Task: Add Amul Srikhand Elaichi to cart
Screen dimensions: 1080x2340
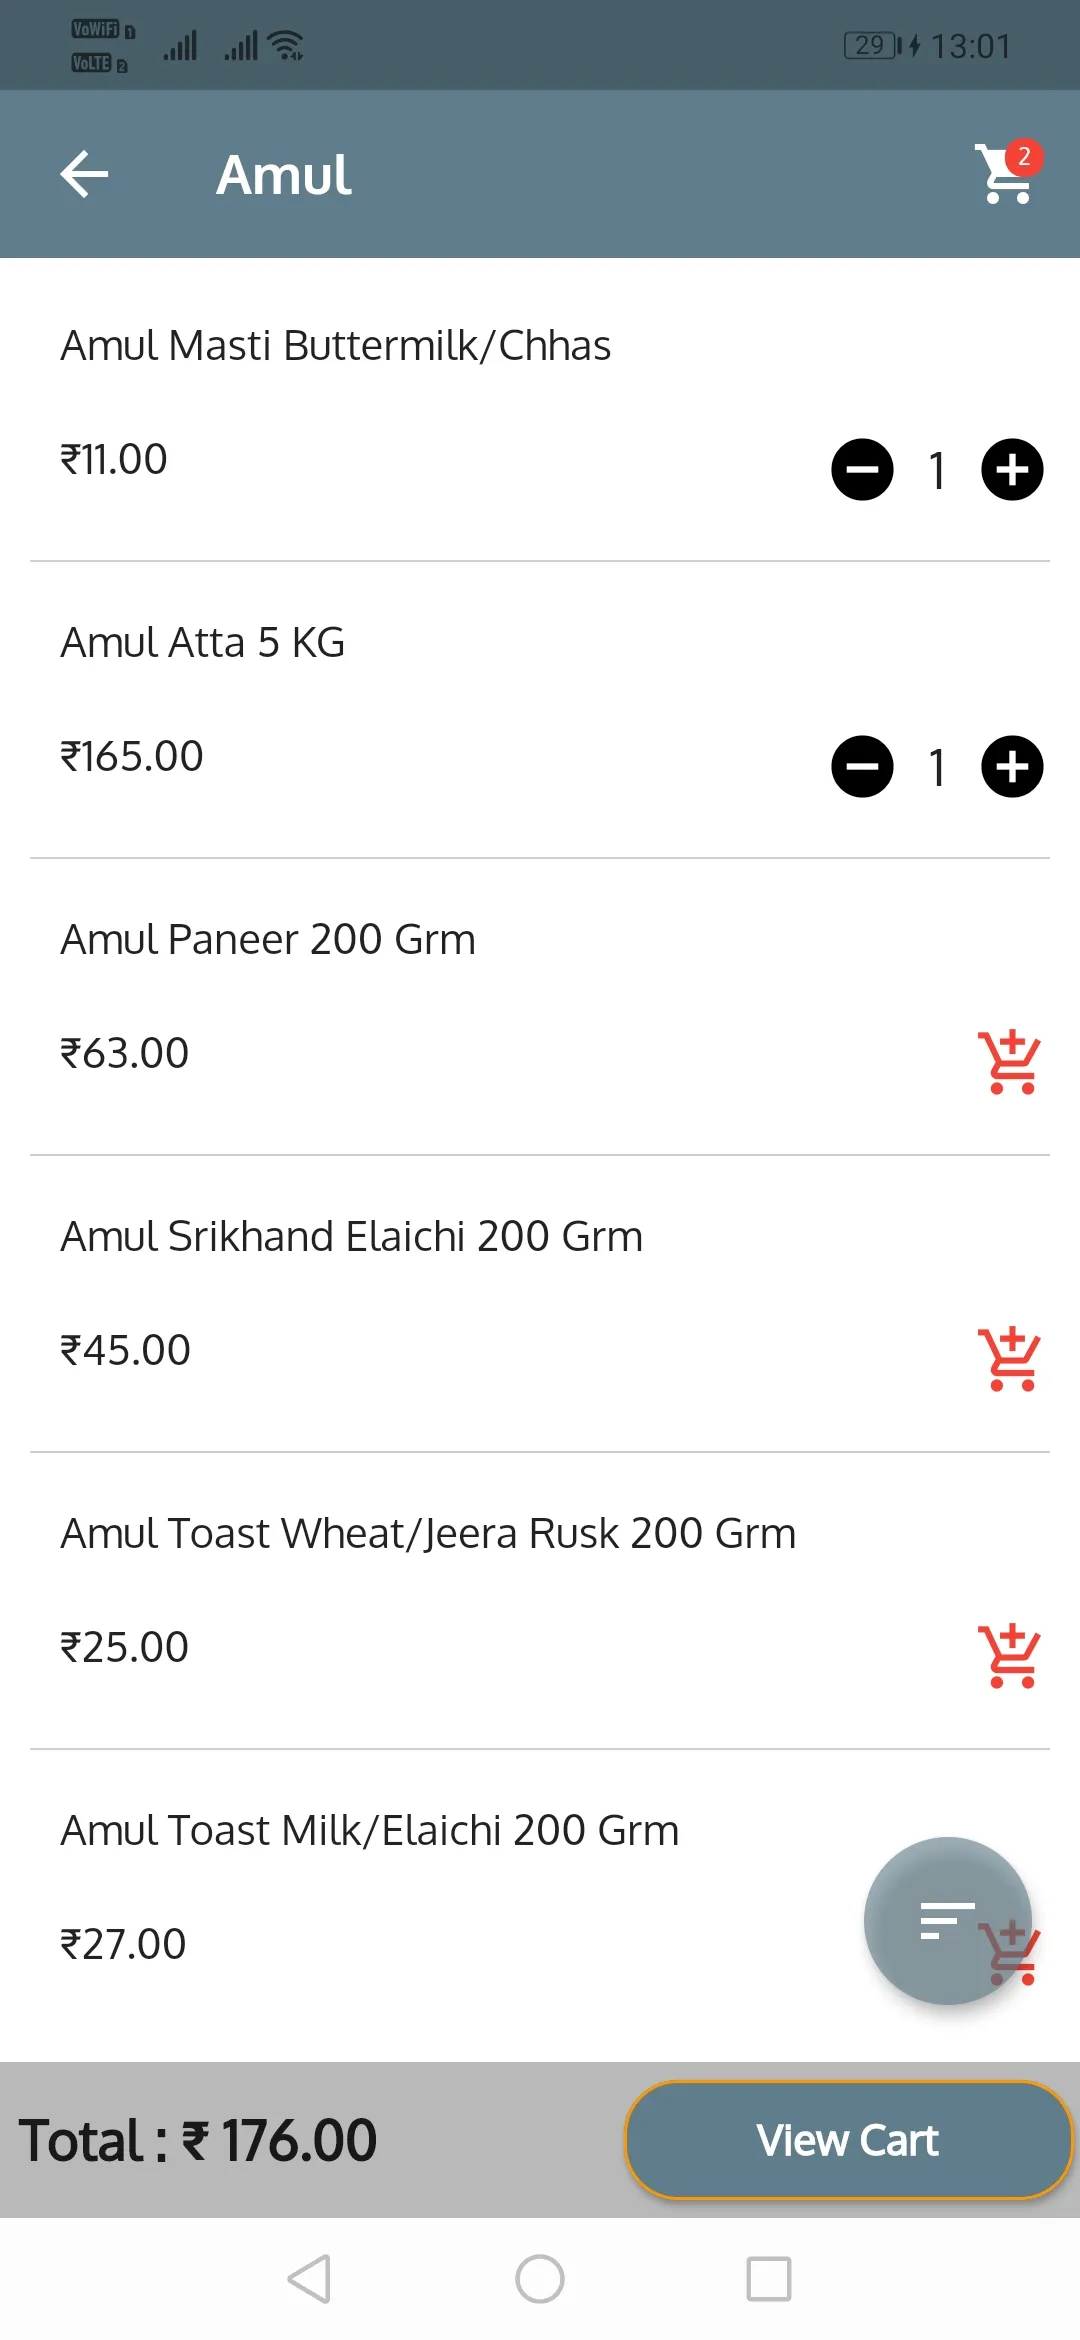Action: [1009, 1359]
